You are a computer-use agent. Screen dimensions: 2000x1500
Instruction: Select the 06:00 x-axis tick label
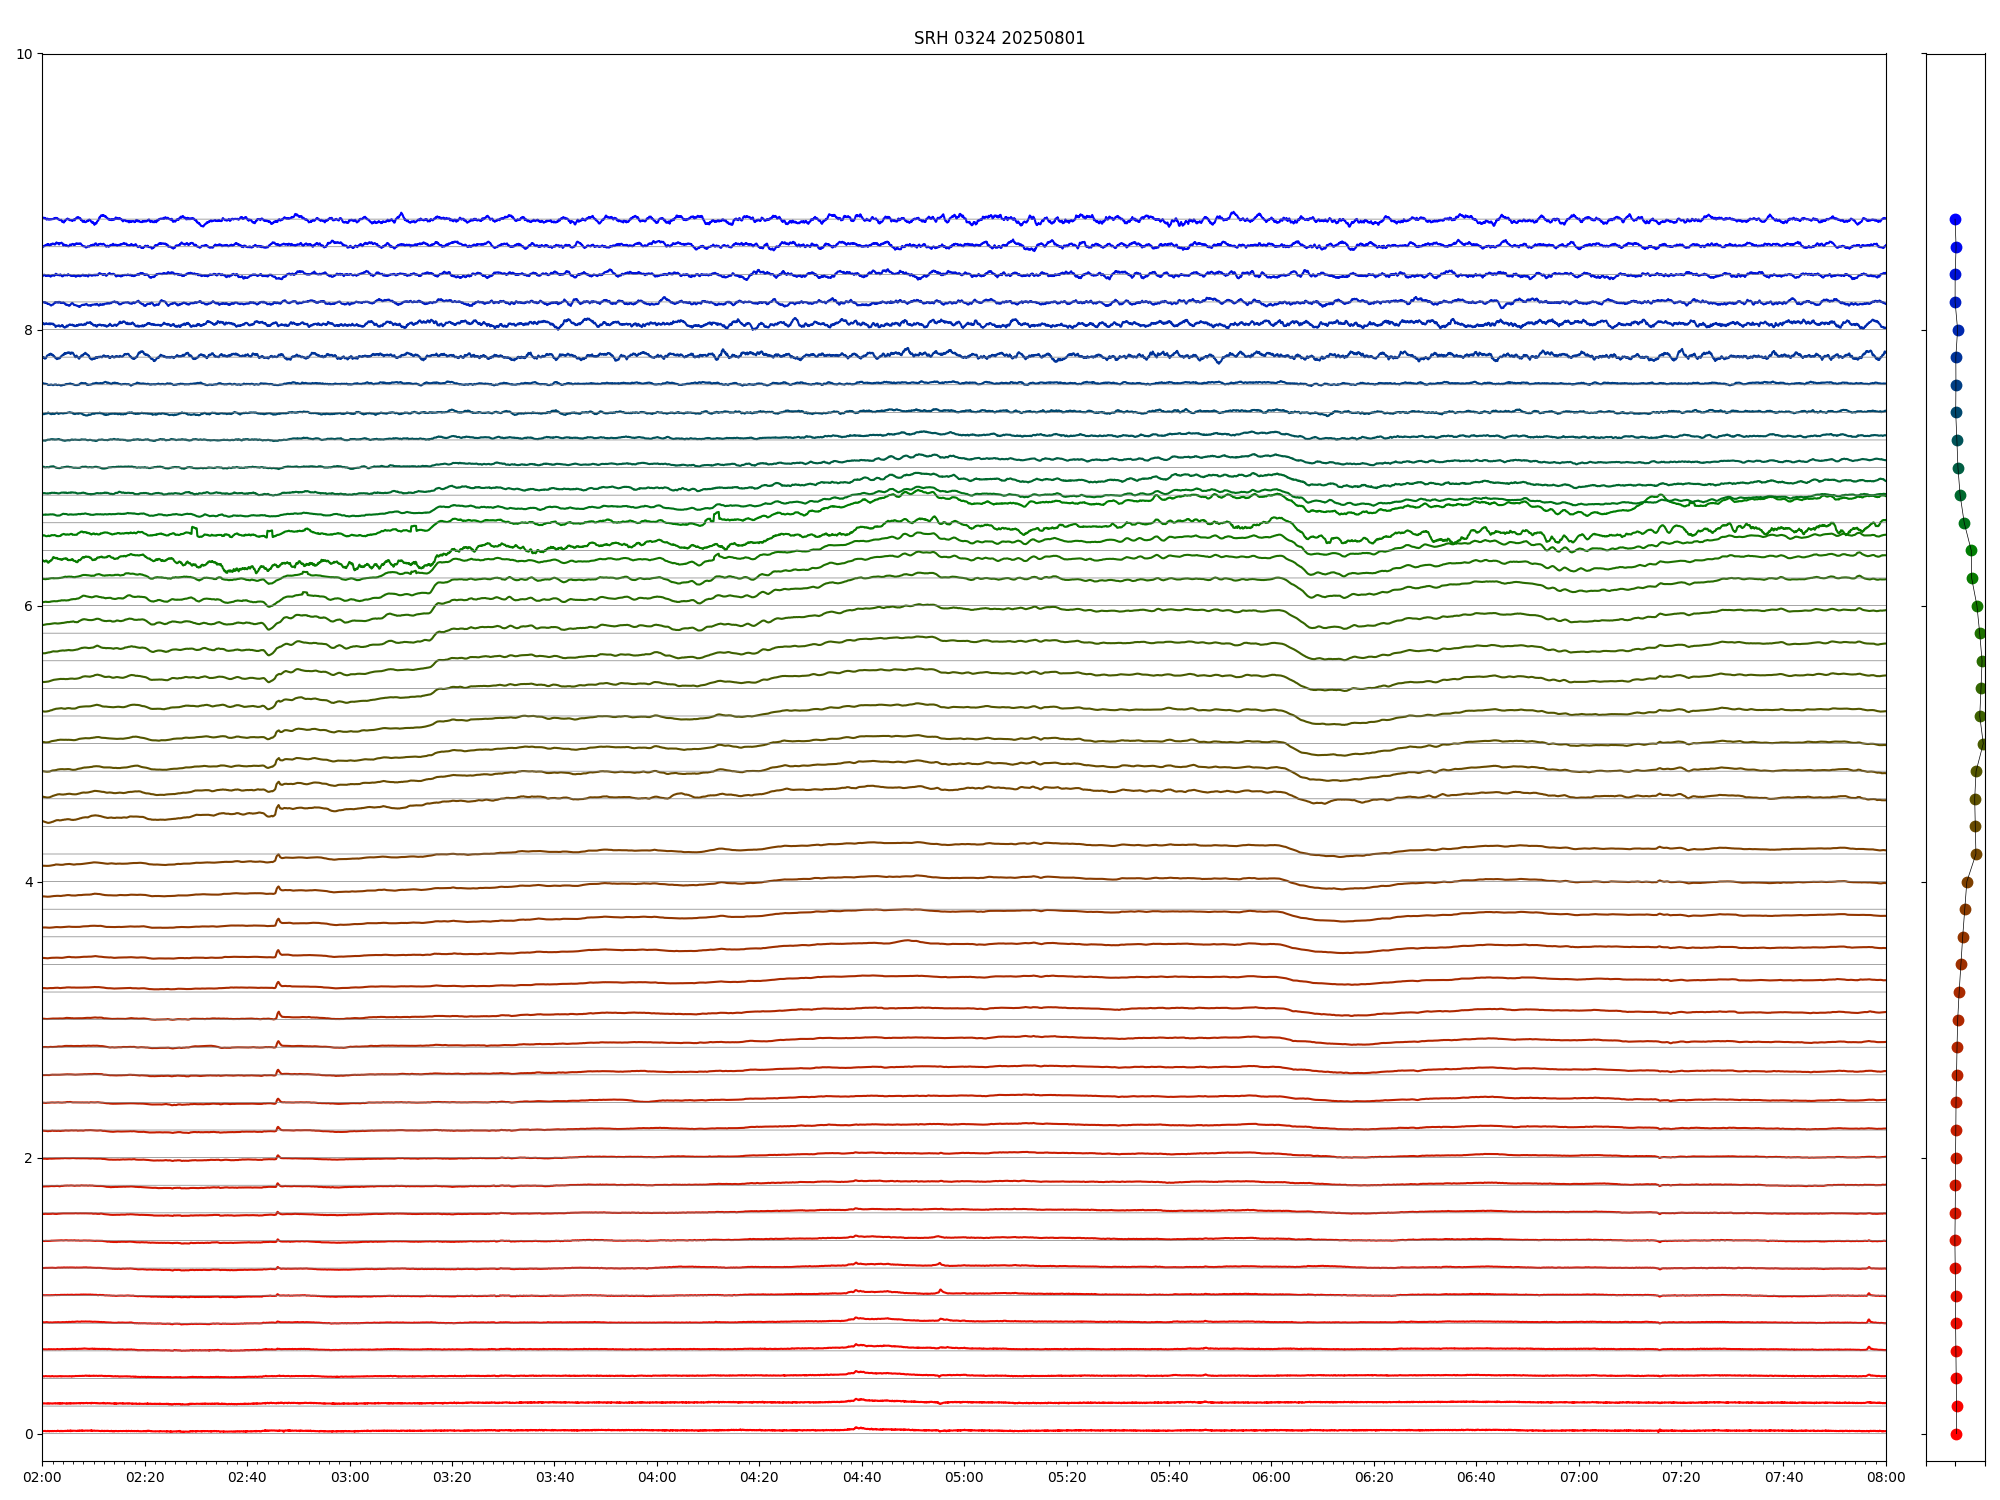pyautogui.click(x=1271, y=1477)
